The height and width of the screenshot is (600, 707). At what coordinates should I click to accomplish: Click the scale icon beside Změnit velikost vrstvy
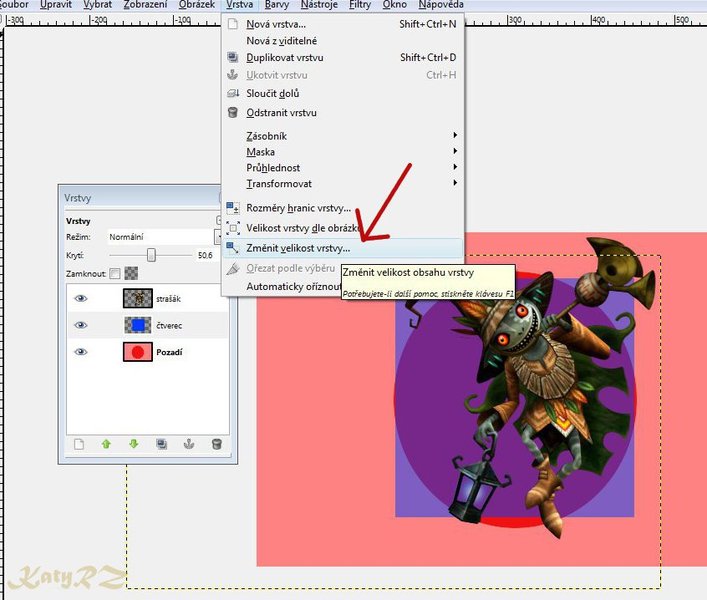pyautogui.click(x=233, y=247)
